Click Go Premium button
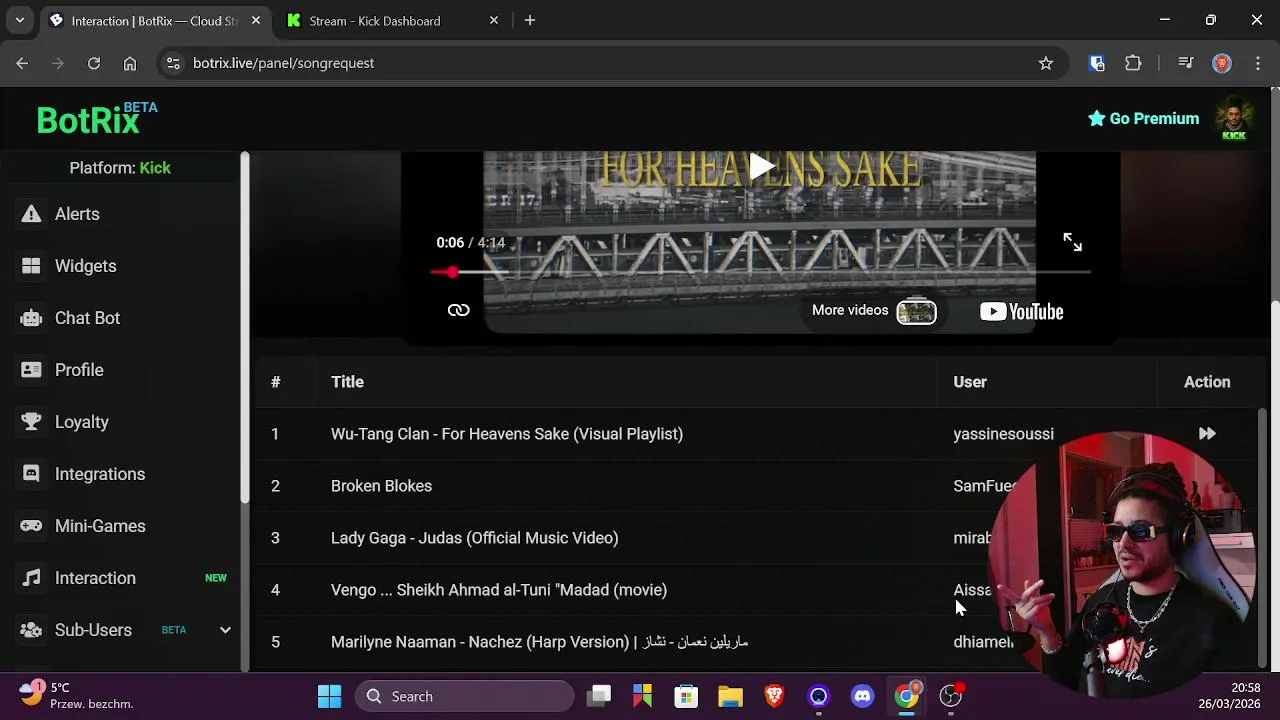Viewport: 1280px width, 720px height. [x=1143, y=118]
